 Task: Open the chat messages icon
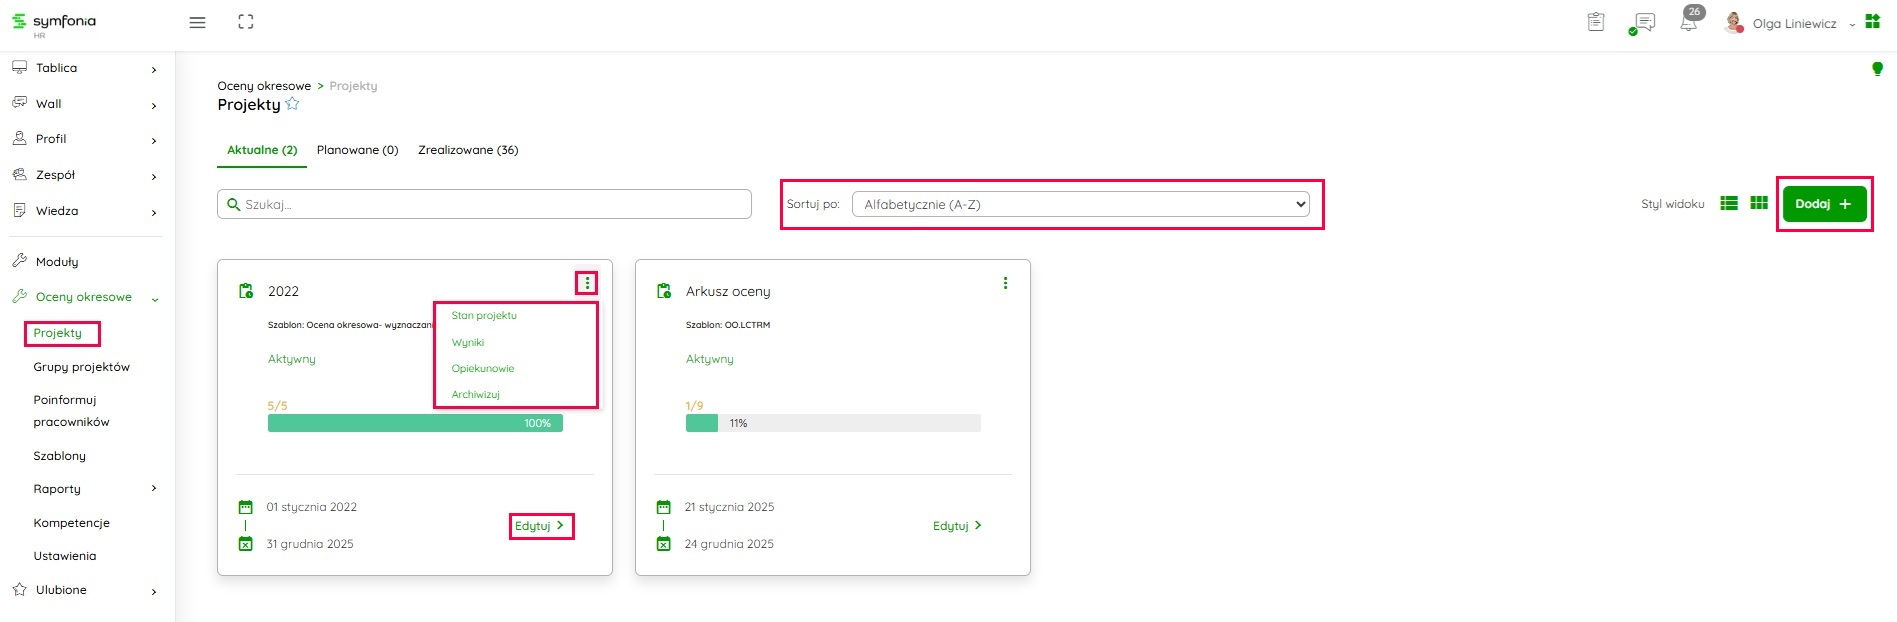1643,23
